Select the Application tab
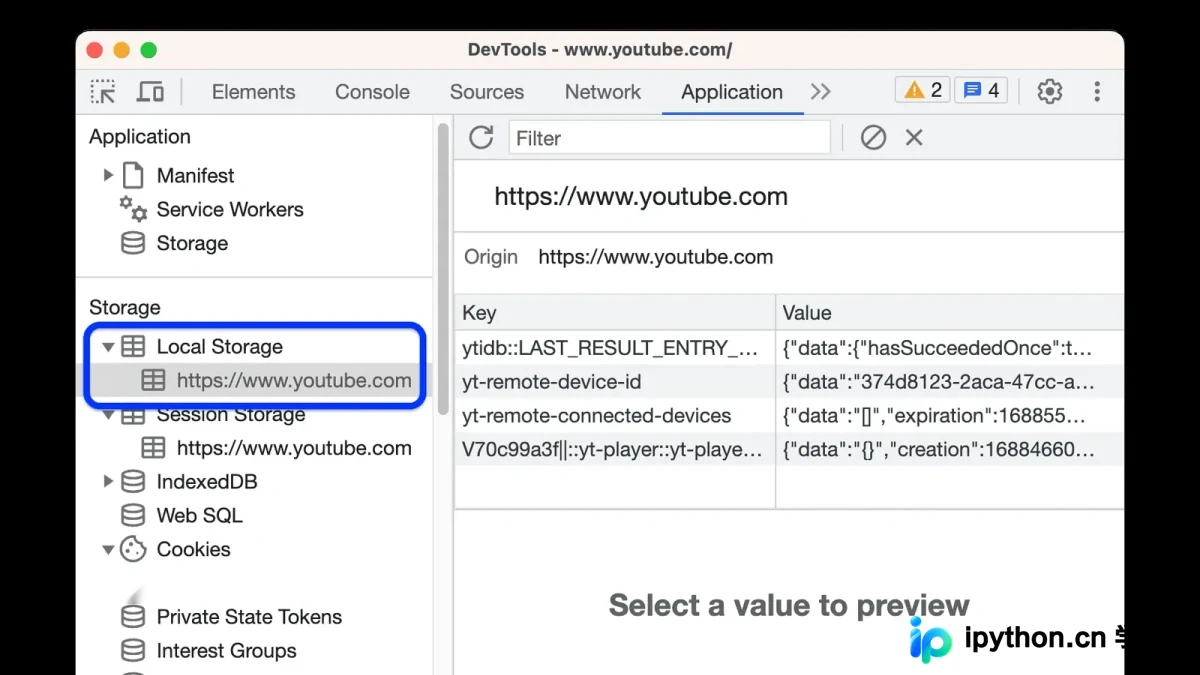This screenshot has width=1200, height=675. tap(732, 91)
